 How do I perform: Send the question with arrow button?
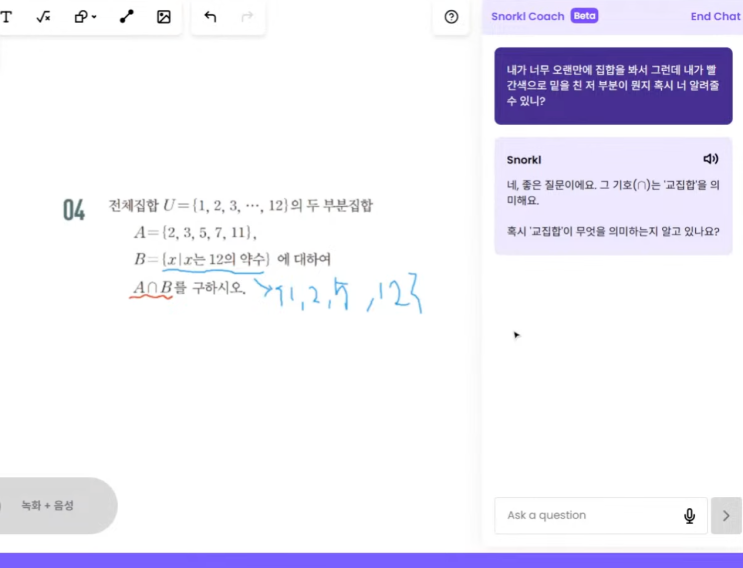tap(726, 515)
